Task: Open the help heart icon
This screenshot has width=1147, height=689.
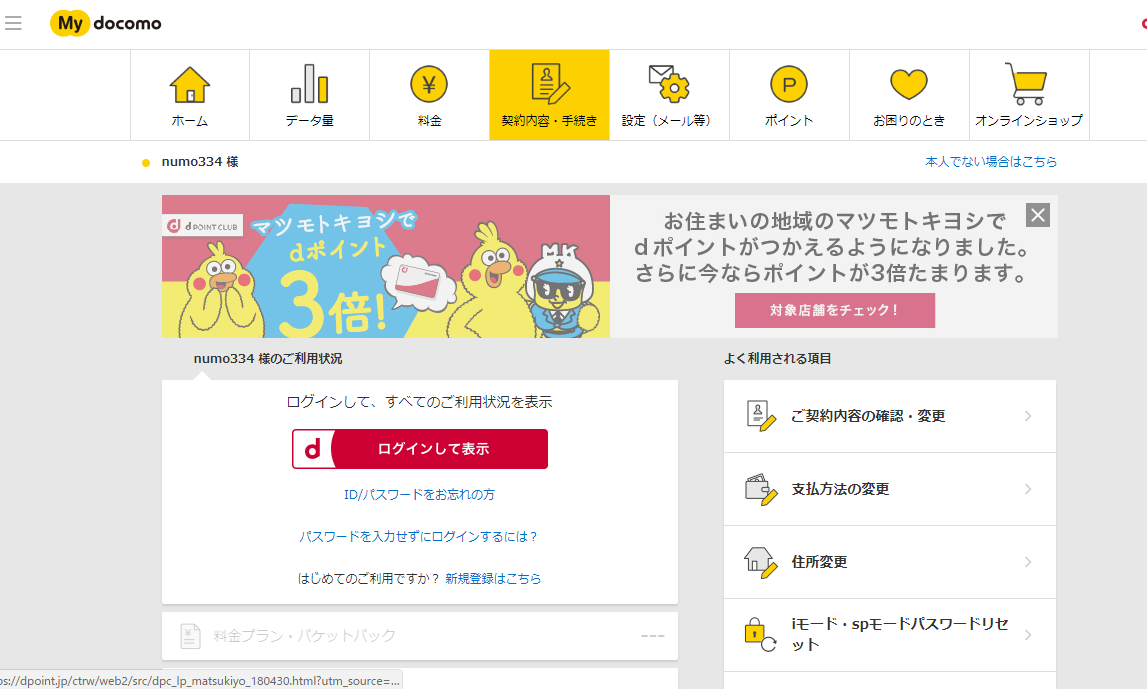Action: pos(908,85)
